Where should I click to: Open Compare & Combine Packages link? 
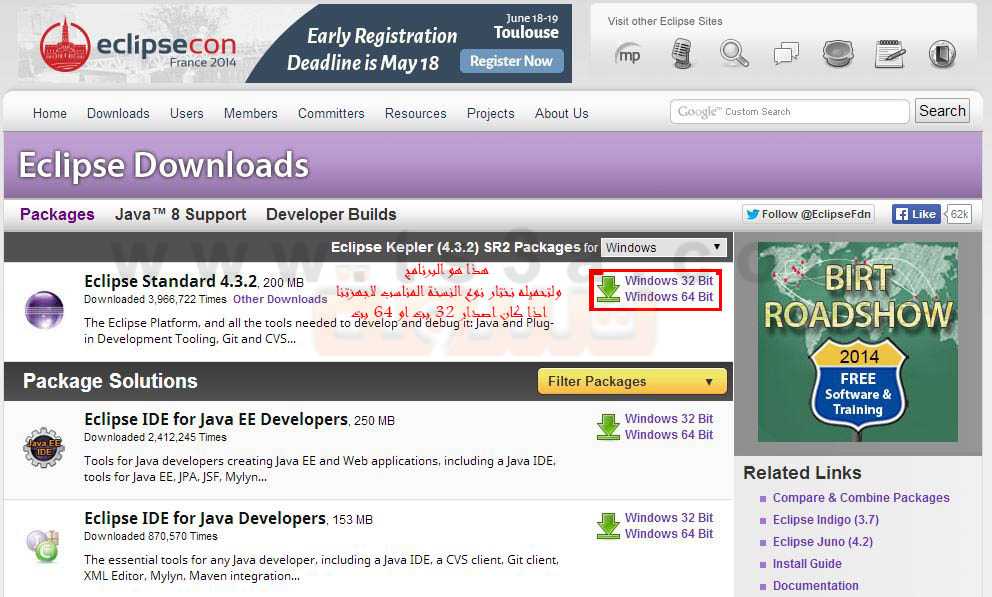click(861, 498)
